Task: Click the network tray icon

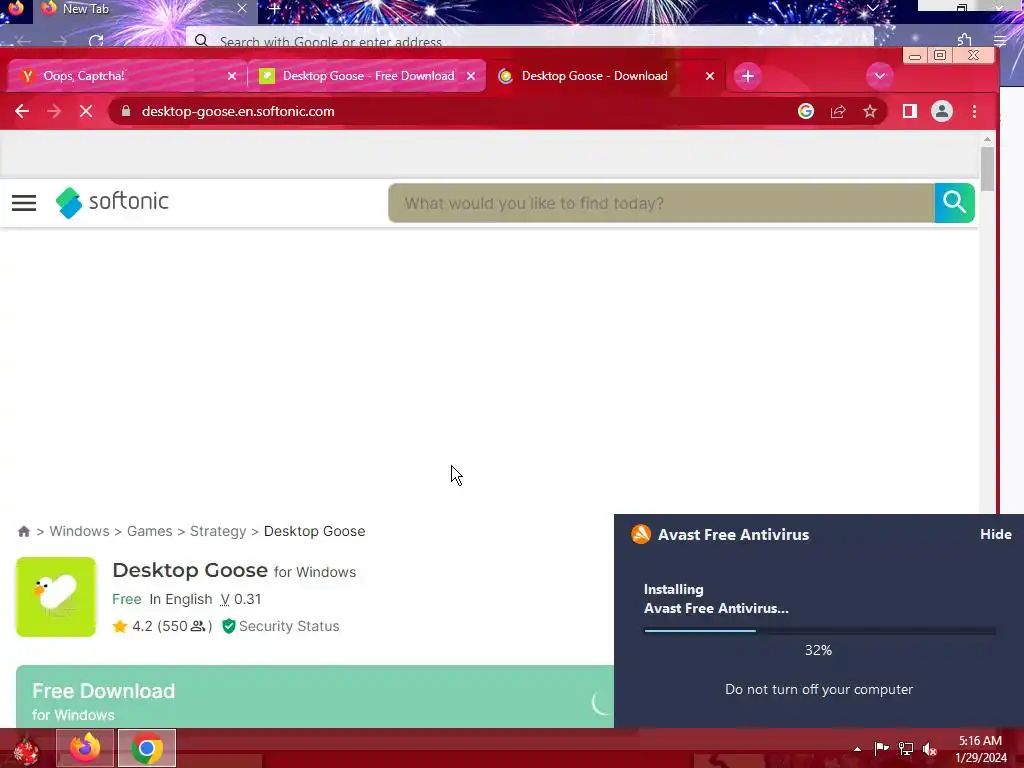Action: (x=906, y=748)
